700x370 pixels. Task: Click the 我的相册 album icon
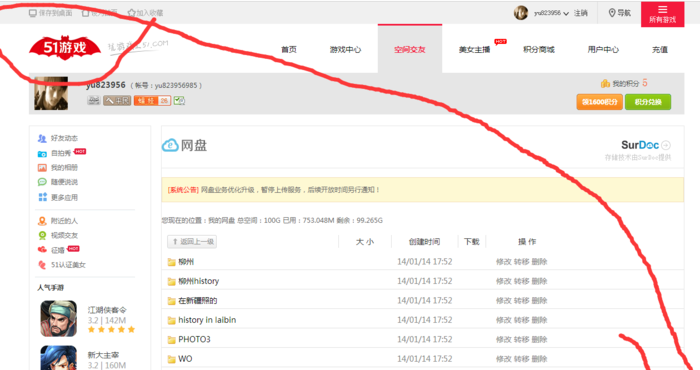pyautogui.click(x=42, y=168)
